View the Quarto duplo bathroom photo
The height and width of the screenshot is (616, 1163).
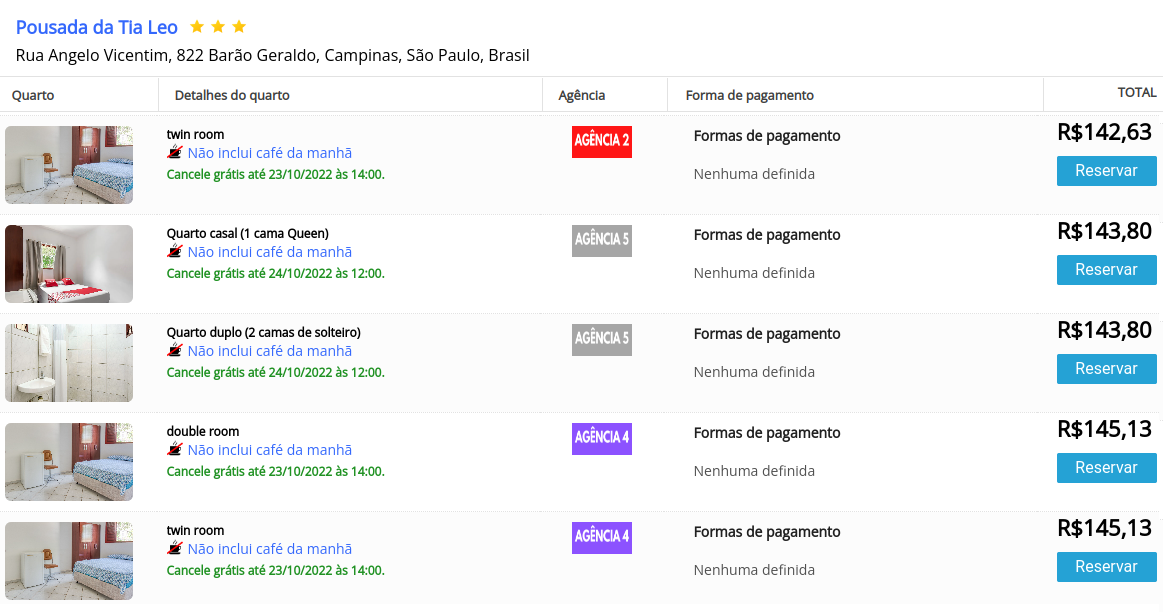tap(69, 362)
